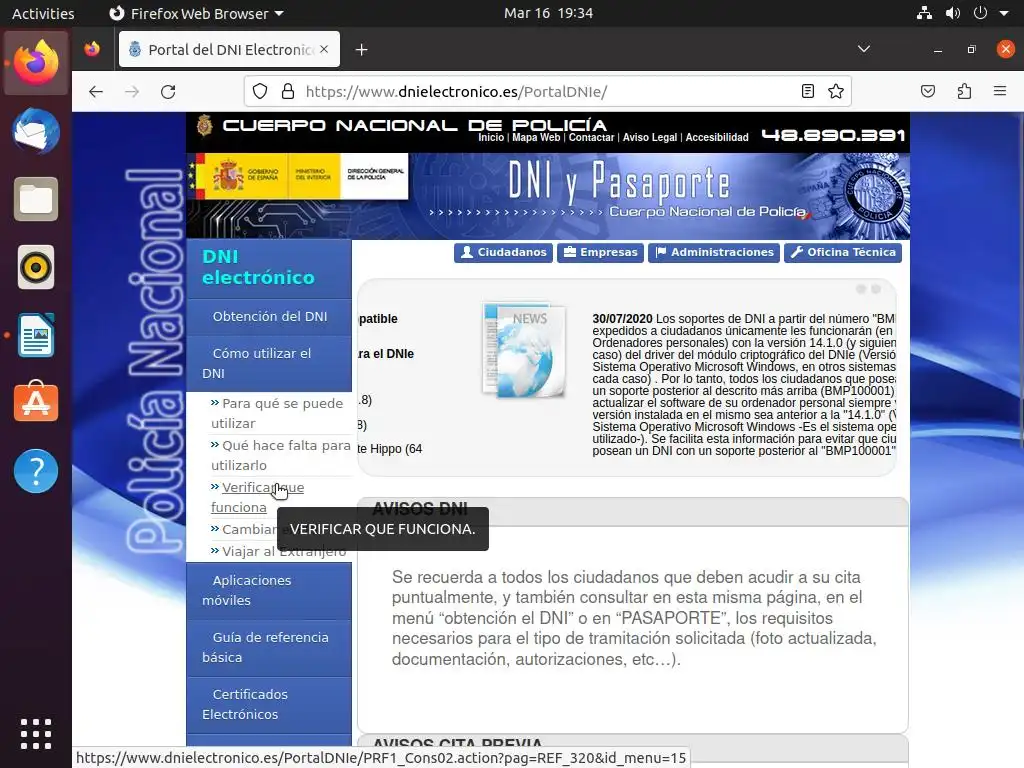Click the browser forward arrow

pyautogui.click(x=132, y=91)
